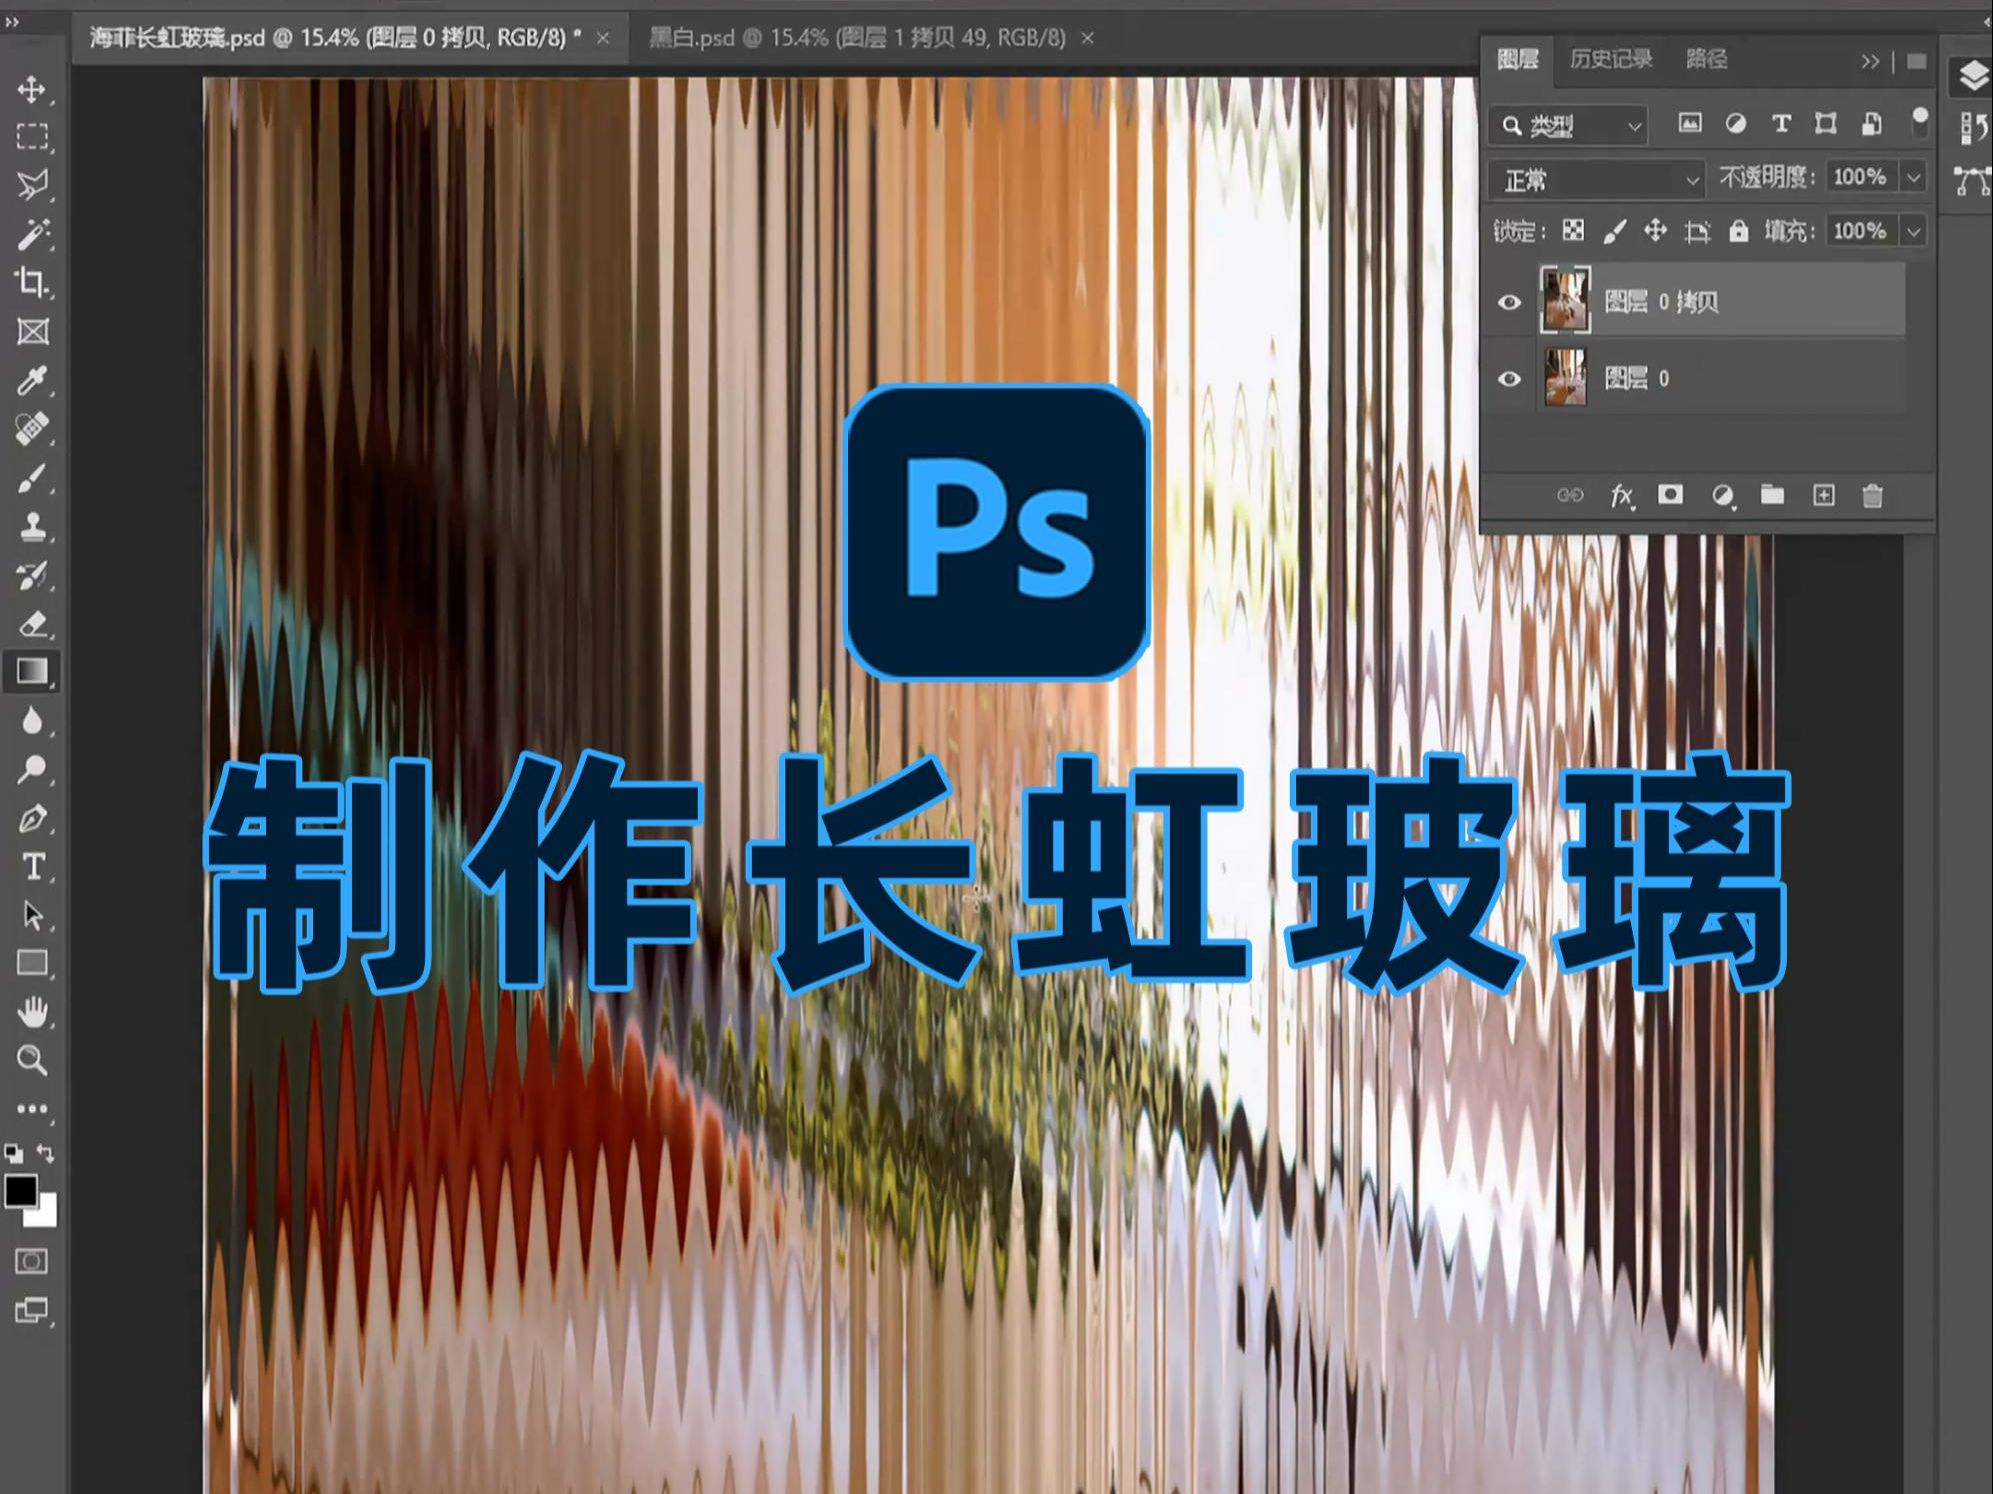Turn layer filtering on or off
This screenshot has width=1993, height=1494.
tap(1919, 121)
